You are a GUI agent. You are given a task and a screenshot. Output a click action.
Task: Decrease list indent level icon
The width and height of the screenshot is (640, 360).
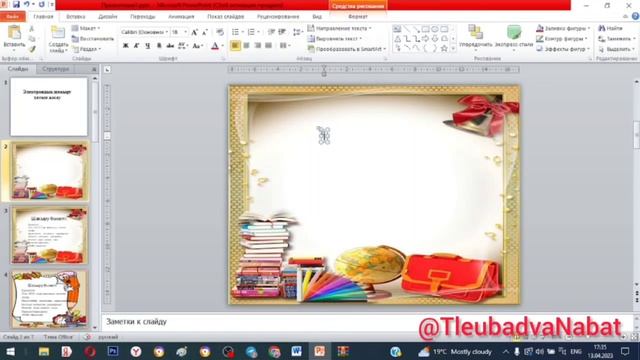point(271,32)
